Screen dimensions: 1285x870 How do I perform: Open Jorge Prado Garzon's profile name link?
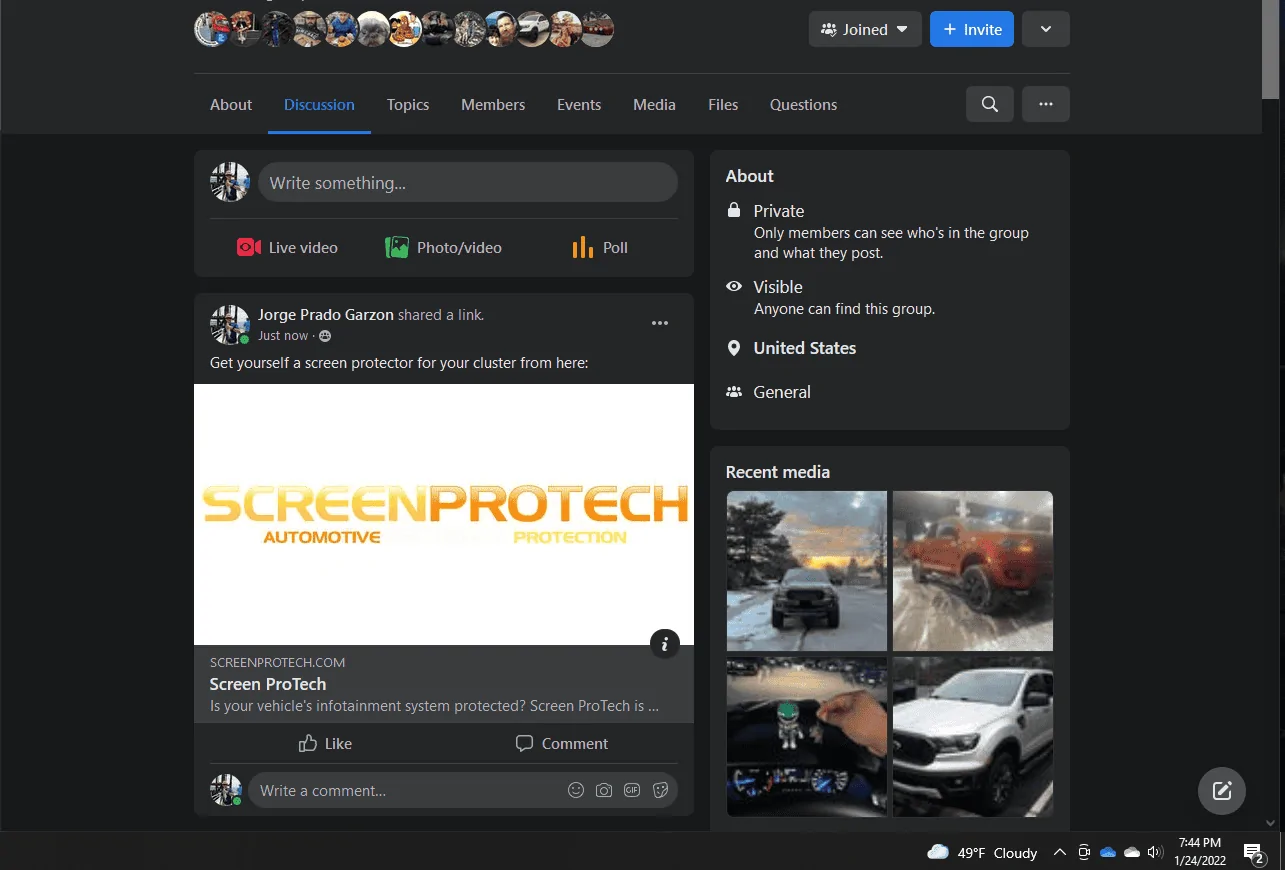pos(326,314)
